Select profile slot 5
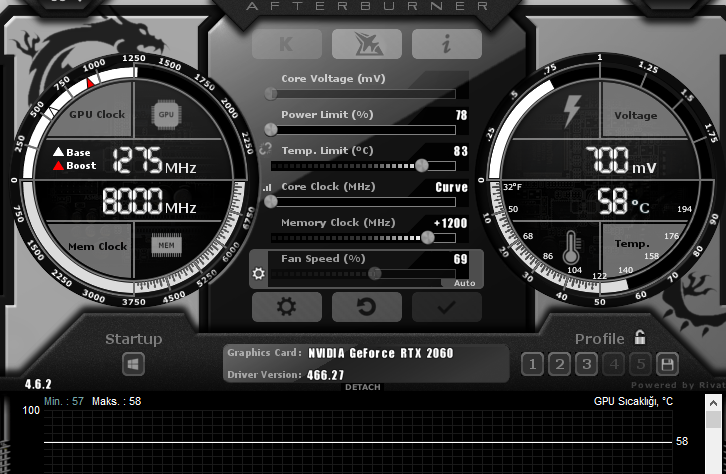 (x=640, y=364)
